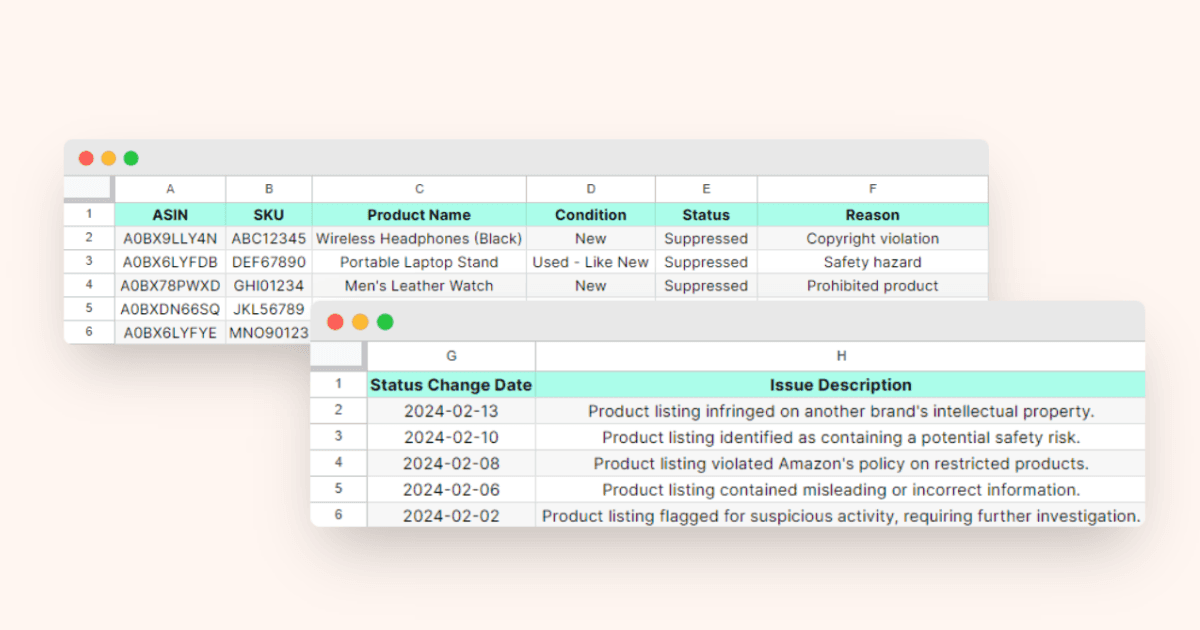Viewport: 1200px width, 630px height.
Task: Select column header H in front spreadsheet
Action: [x=840, y=355]
